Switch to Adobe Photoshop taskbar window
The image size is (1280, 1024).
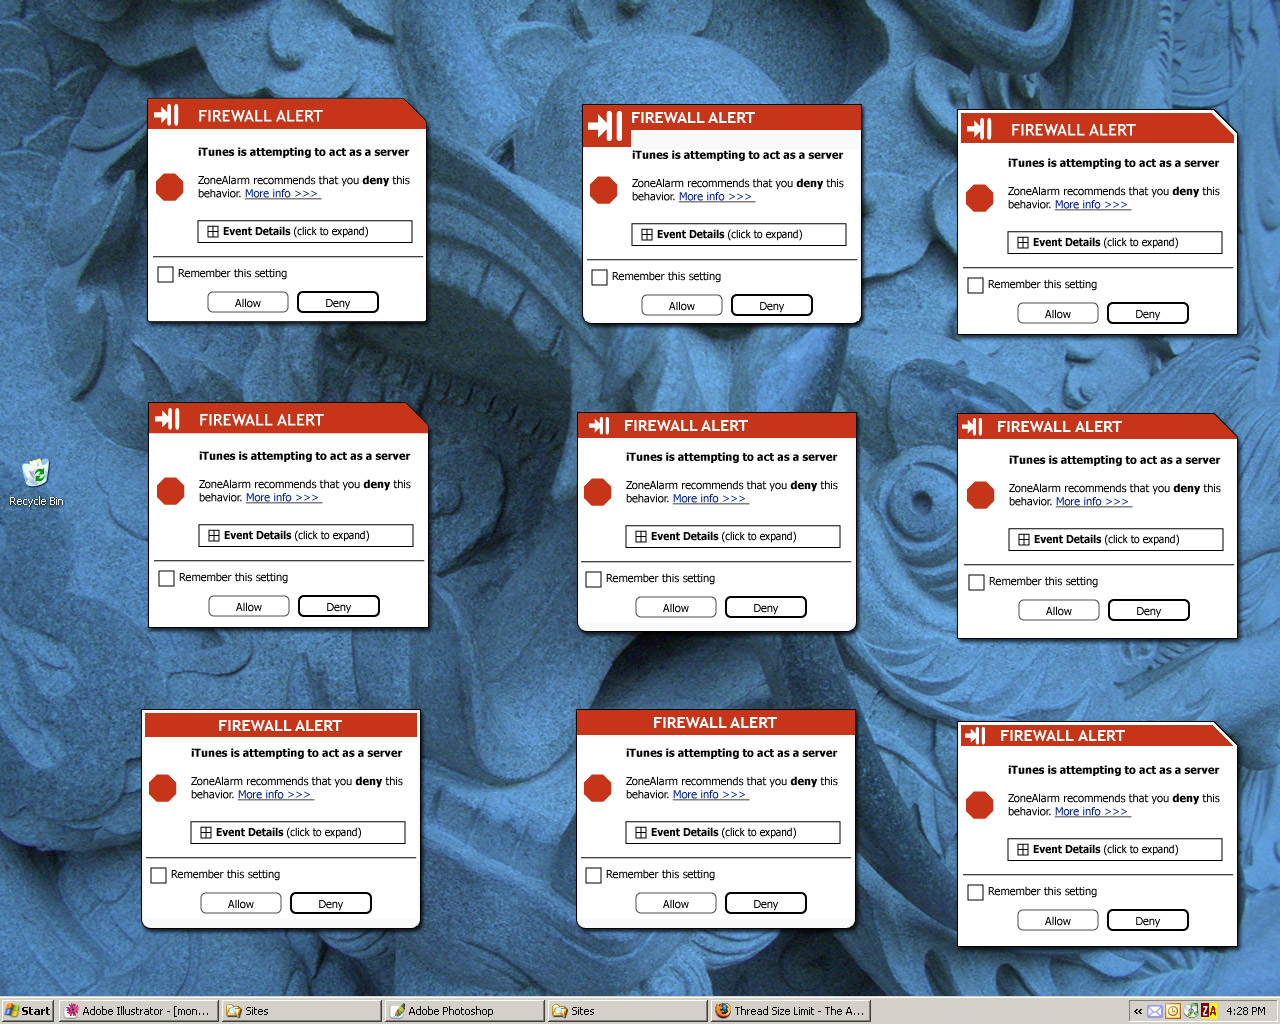coord(464,1011)
